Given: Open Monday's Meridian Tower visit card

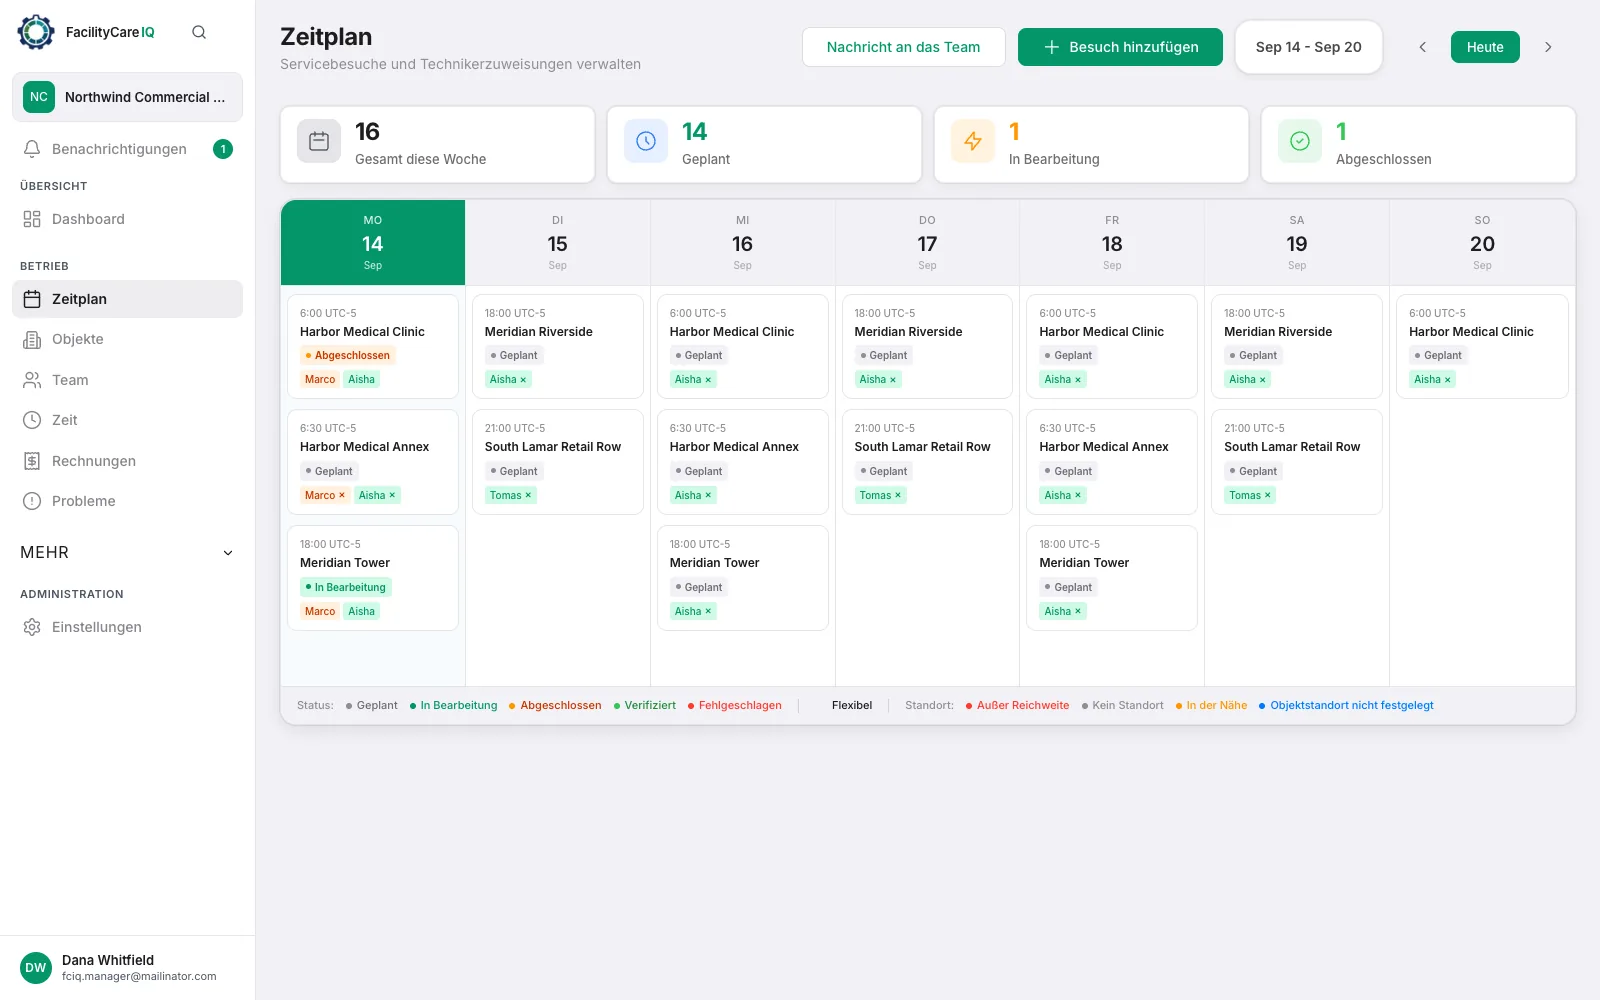Looking at the screenshot, I should (373, 578).
